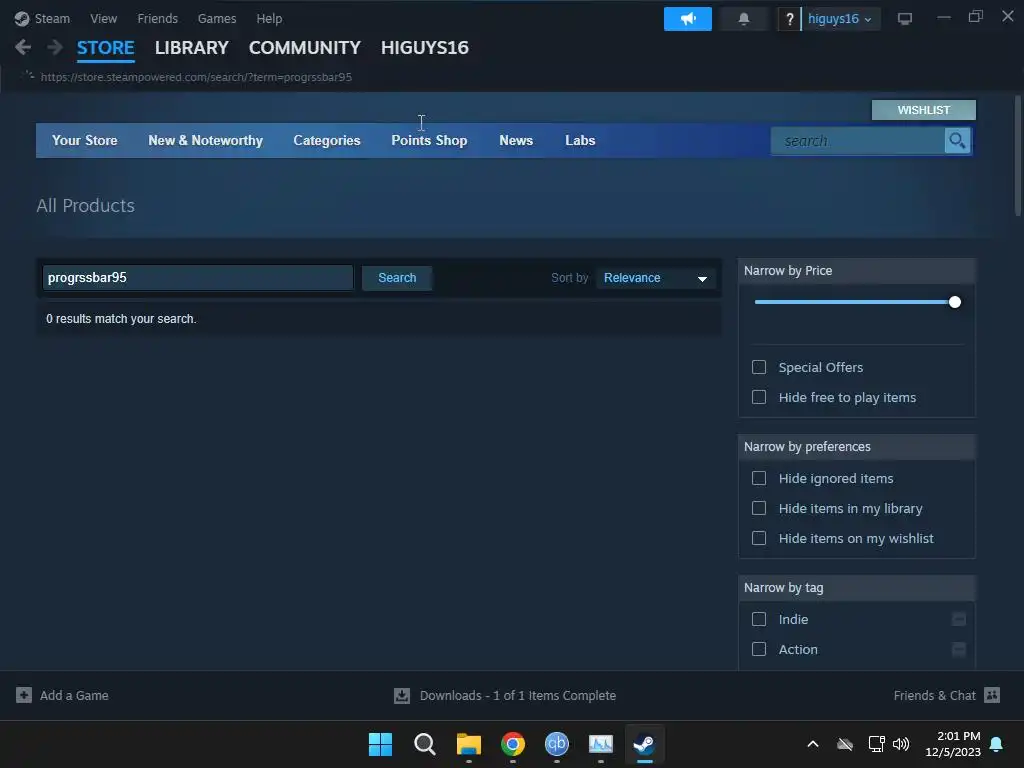Image resolution: width=1024 pixels, height=768 pixels.
Task: Go back with the left arrow
Action: [x=23, y=47]
